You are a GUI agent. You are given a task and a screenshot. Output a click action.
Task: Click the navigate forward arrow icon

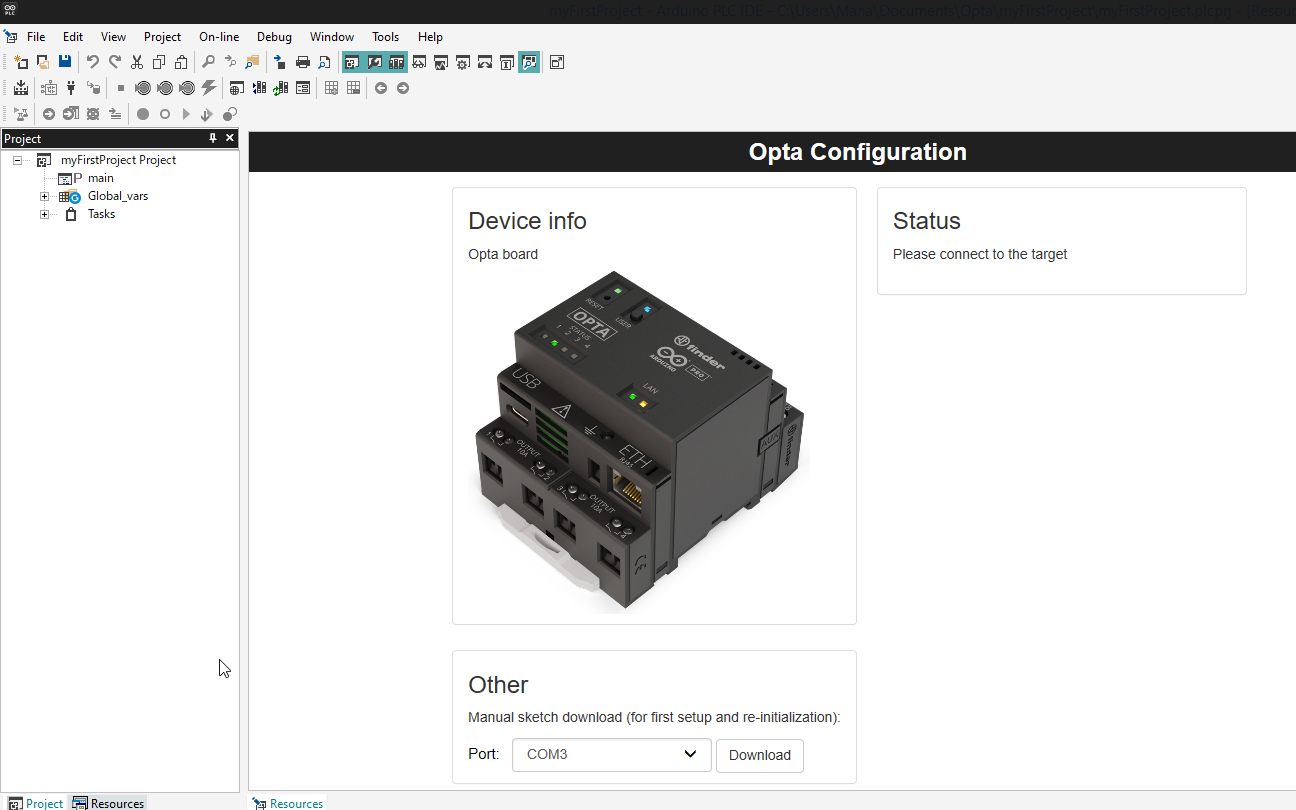(x=403, y=88)
